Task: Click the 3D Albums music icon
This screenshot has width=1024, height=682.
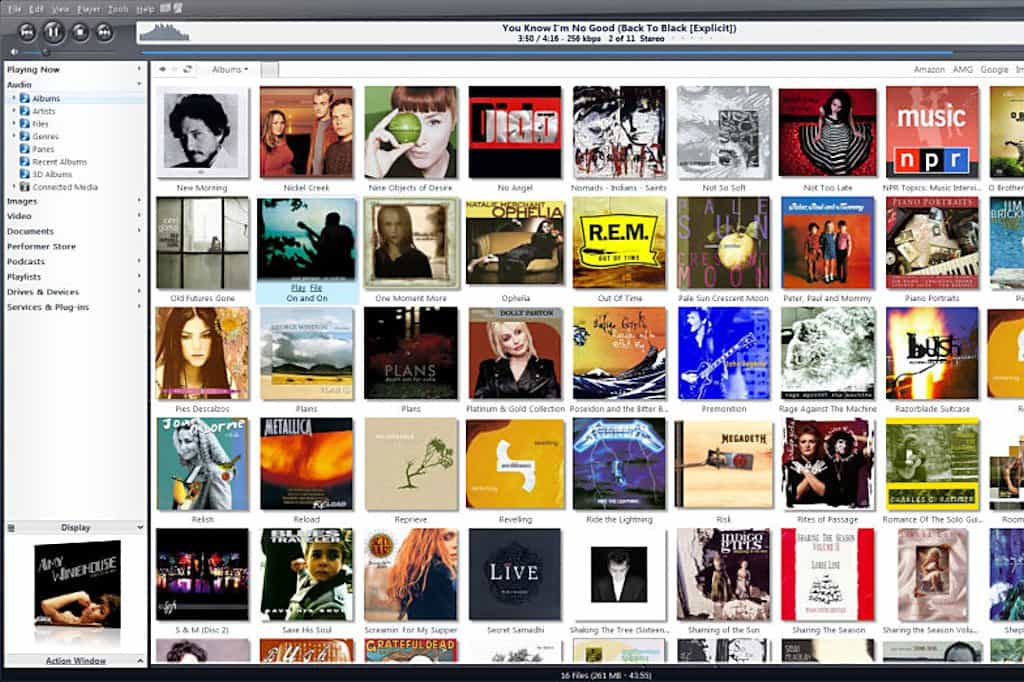Action: coord(25,174)
